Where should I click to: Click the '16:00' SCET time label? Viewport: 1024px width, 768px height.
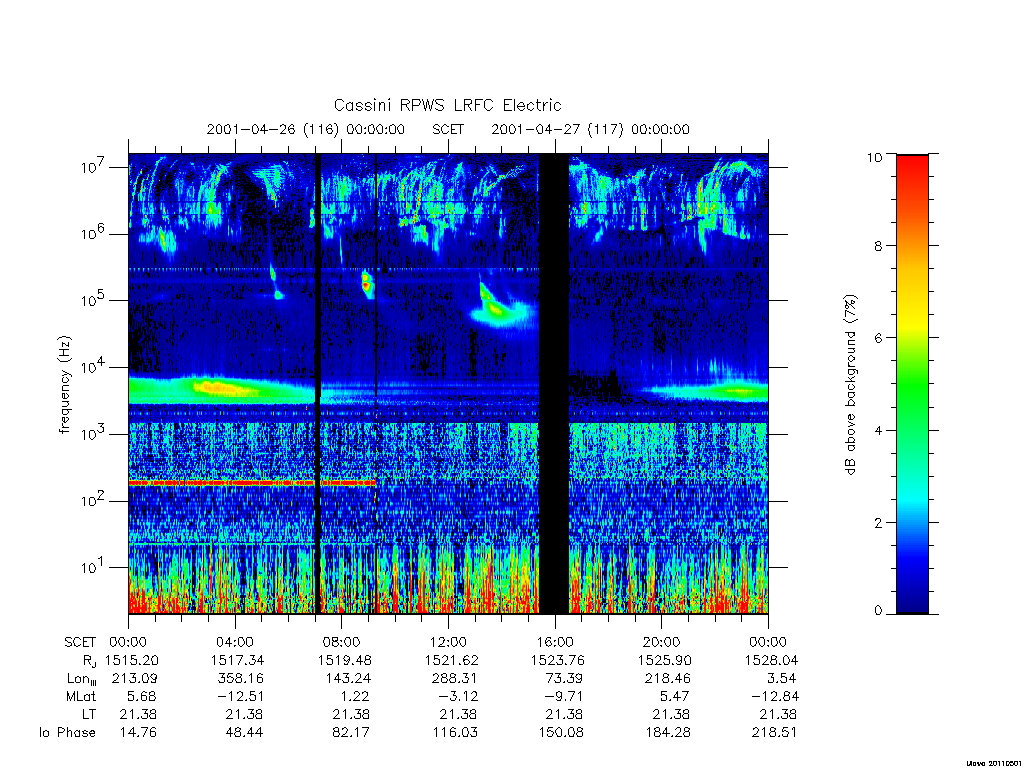point(555,642)
